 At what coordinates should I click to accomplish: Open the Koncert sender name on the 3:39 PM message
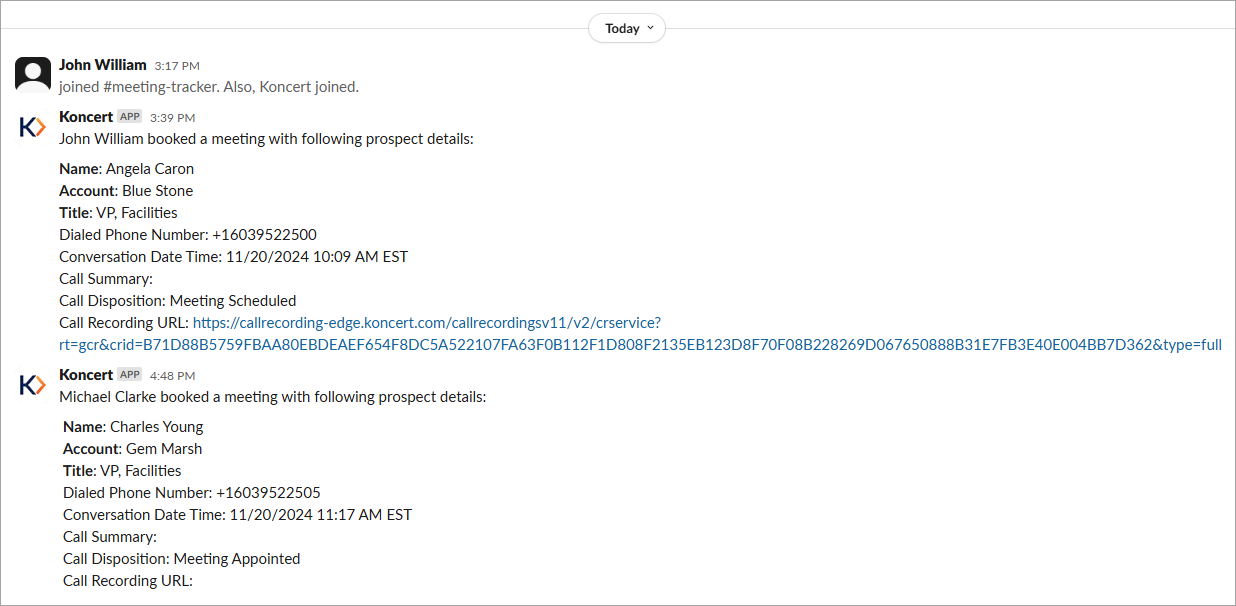pos(86,117)
